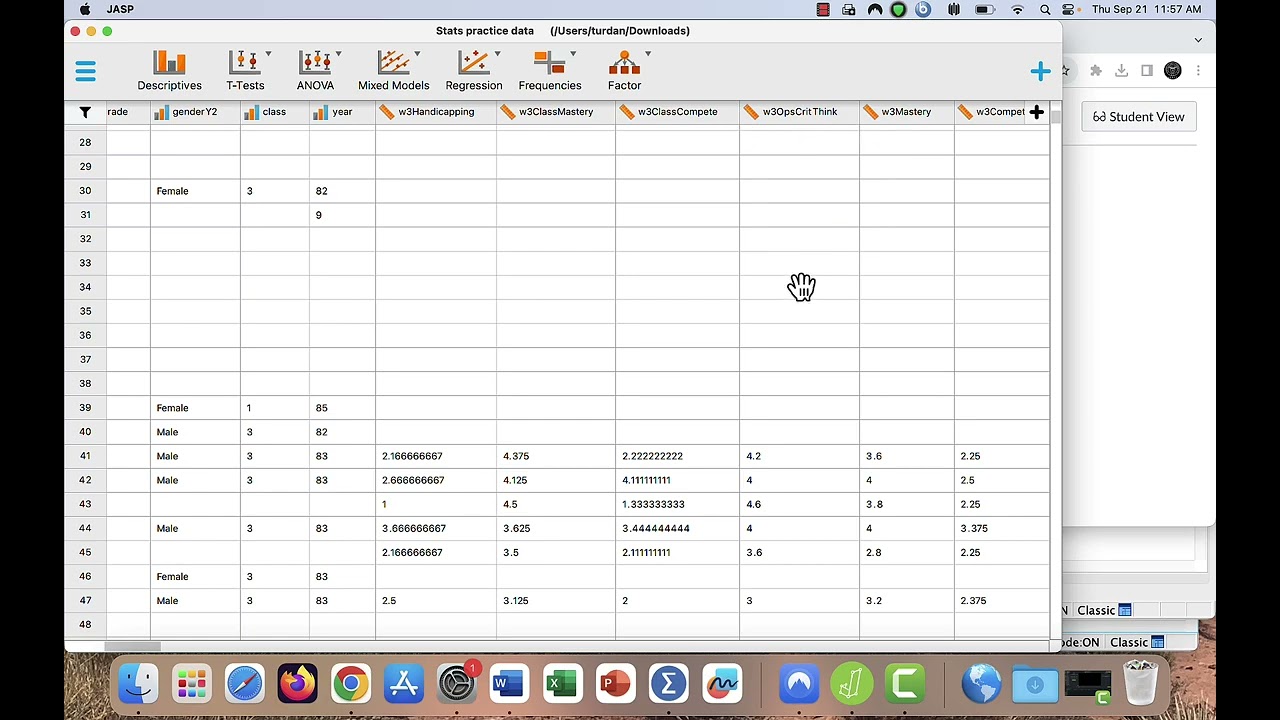Open the Mixed Models analysis menu
The image size is (1280, 720).
coord(394,71)
